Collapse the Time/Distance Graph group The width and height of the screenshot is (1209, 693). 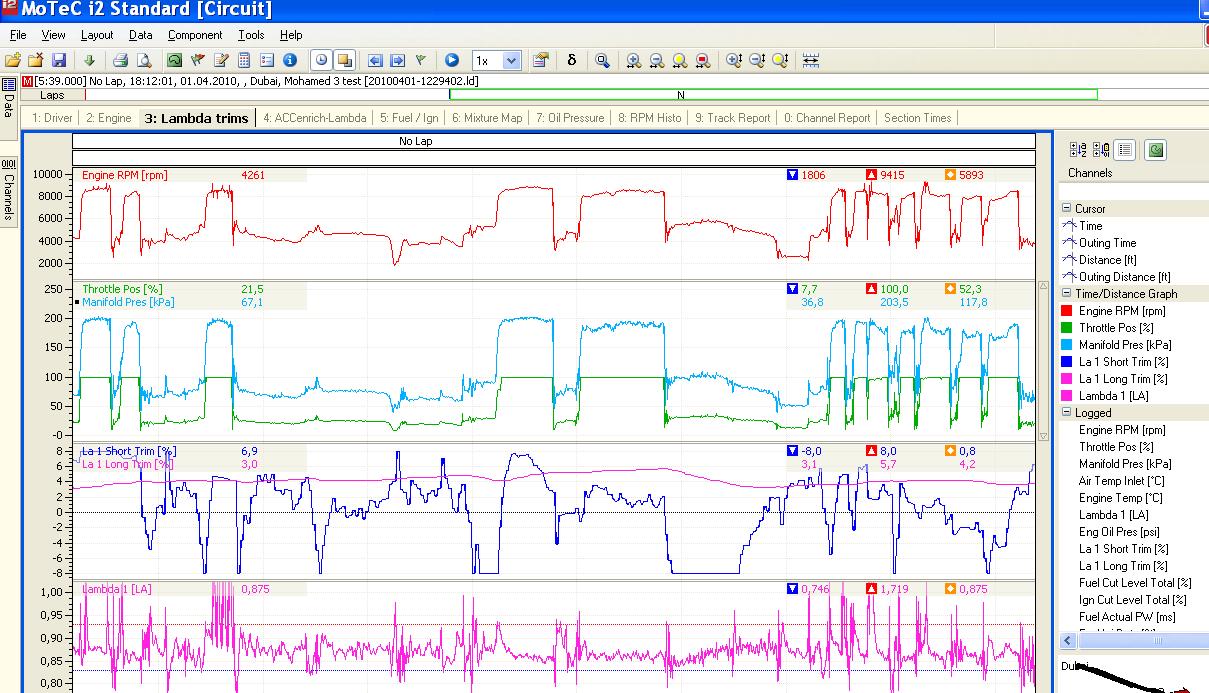click(1066, 294)
